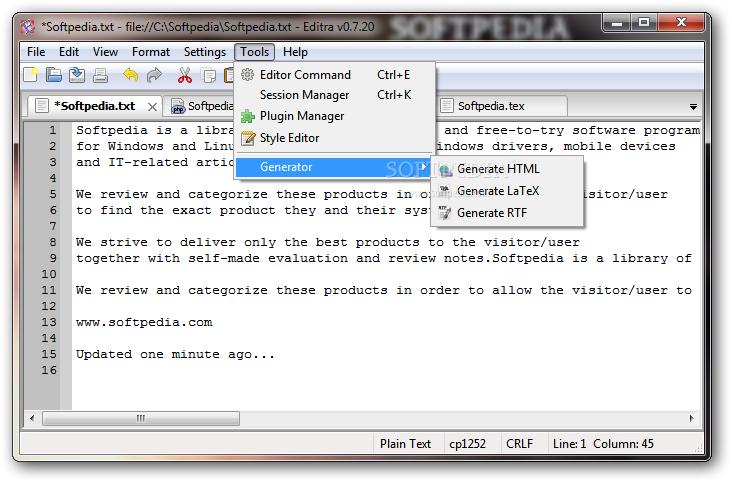Click the Cut scissors icon

coord(185,75)
